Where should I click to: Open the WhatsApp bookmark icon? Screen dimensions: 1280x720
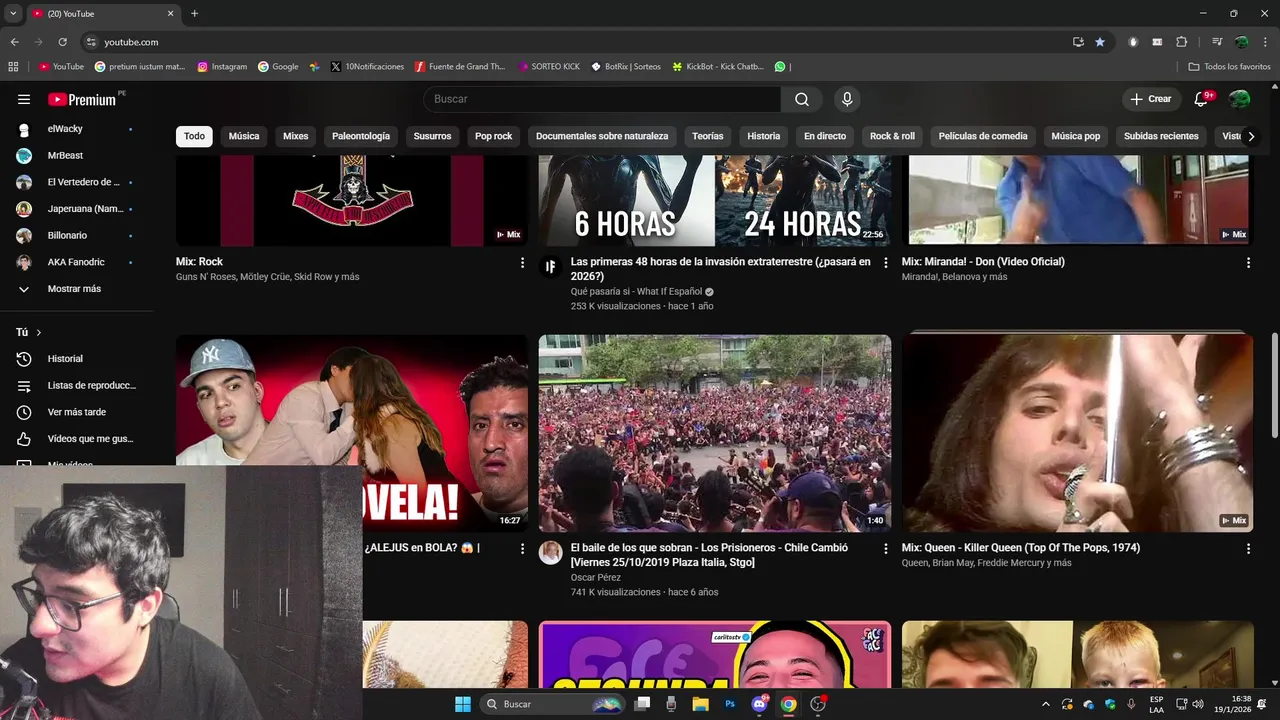tap(780, 67)
